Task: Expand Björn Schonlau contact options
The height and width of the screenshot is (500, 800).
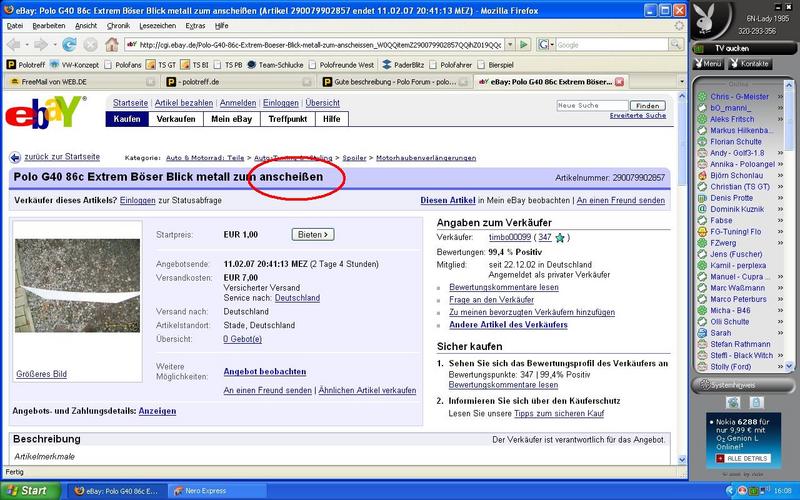Action: coord(780,176)
